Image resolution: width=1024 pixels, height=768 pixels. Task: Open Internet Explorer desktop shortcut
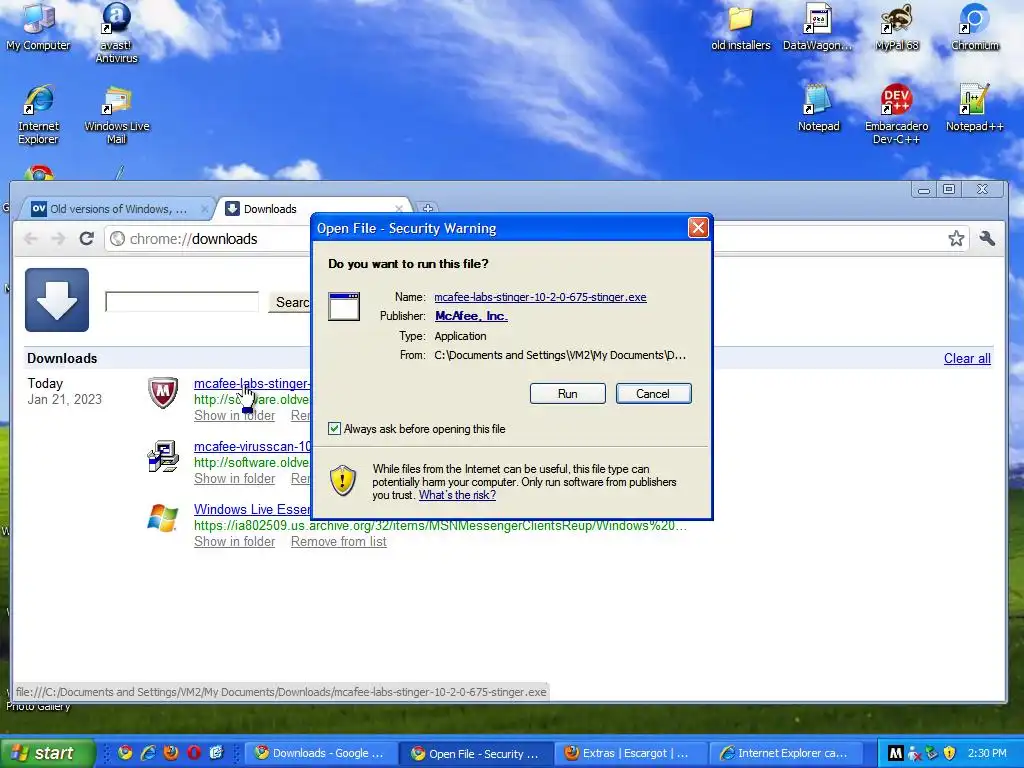(38, 114)
